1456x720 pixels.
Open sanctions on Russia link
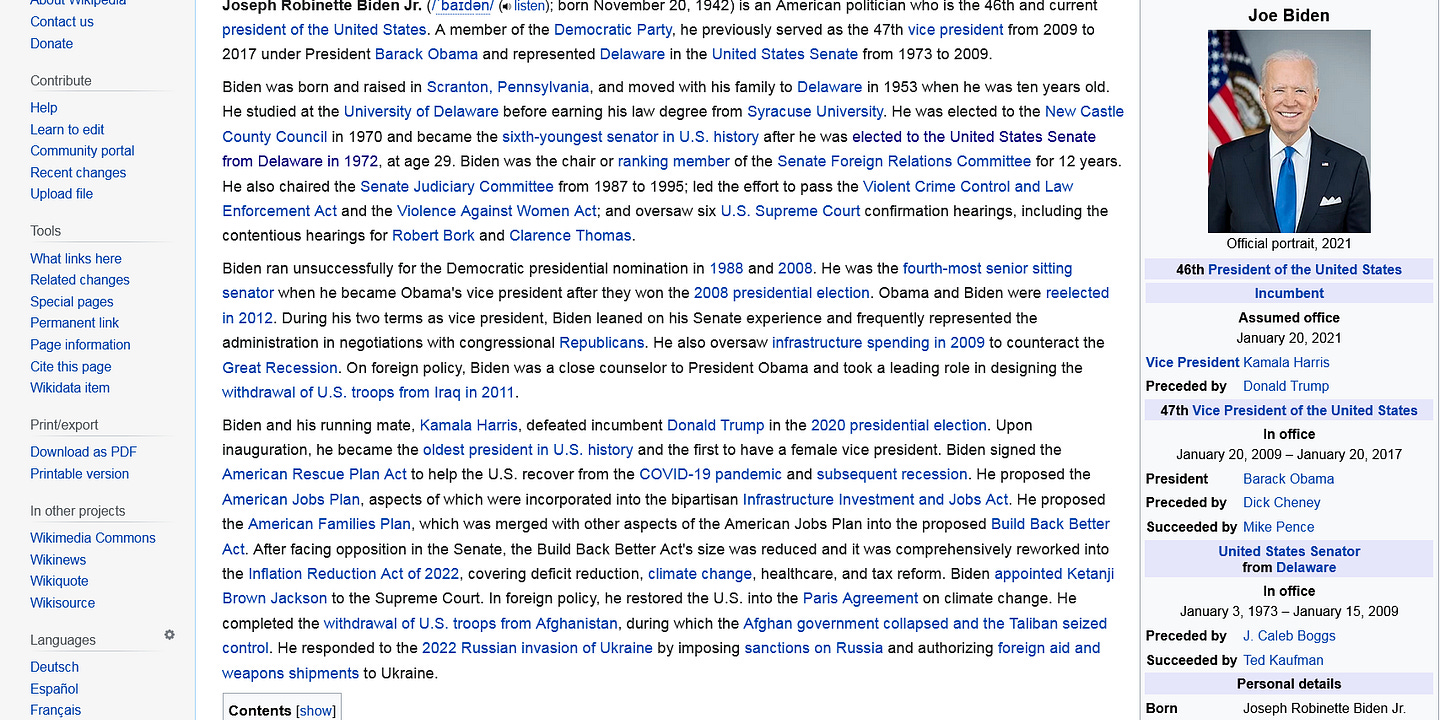point(814,648)
